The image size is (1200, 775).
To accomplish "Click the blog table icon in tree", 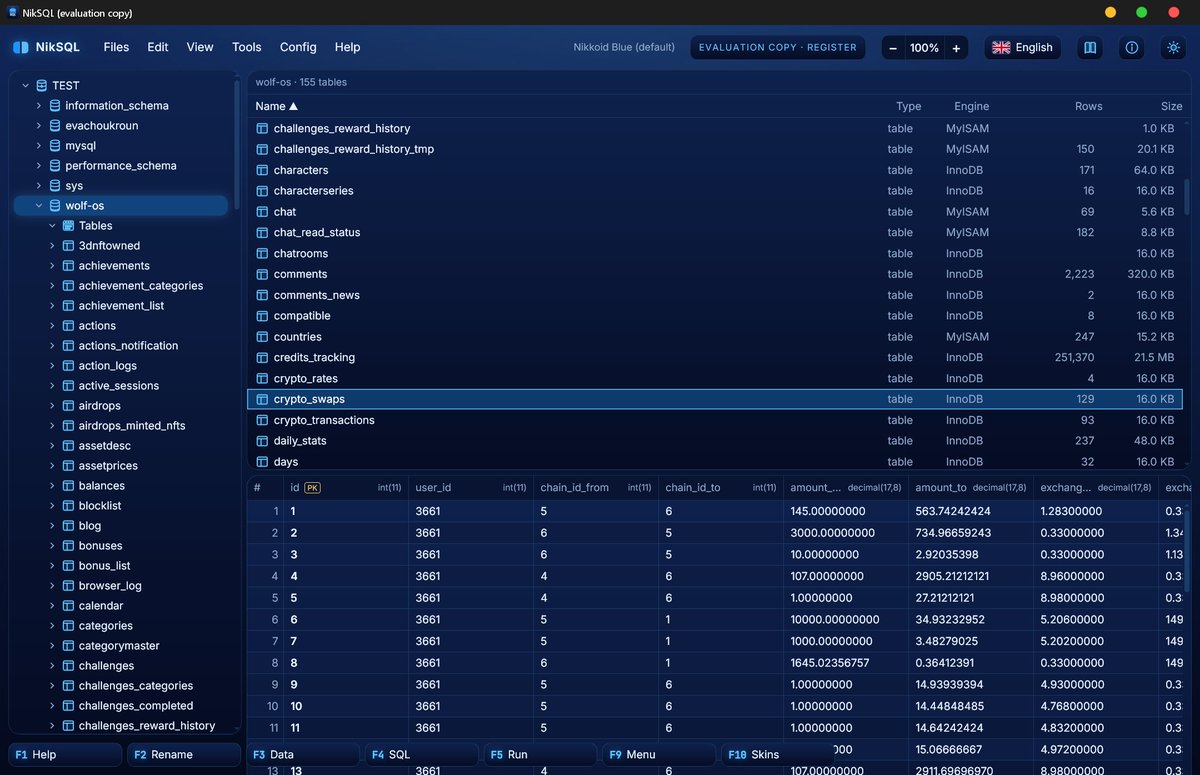I will [68, 526].
